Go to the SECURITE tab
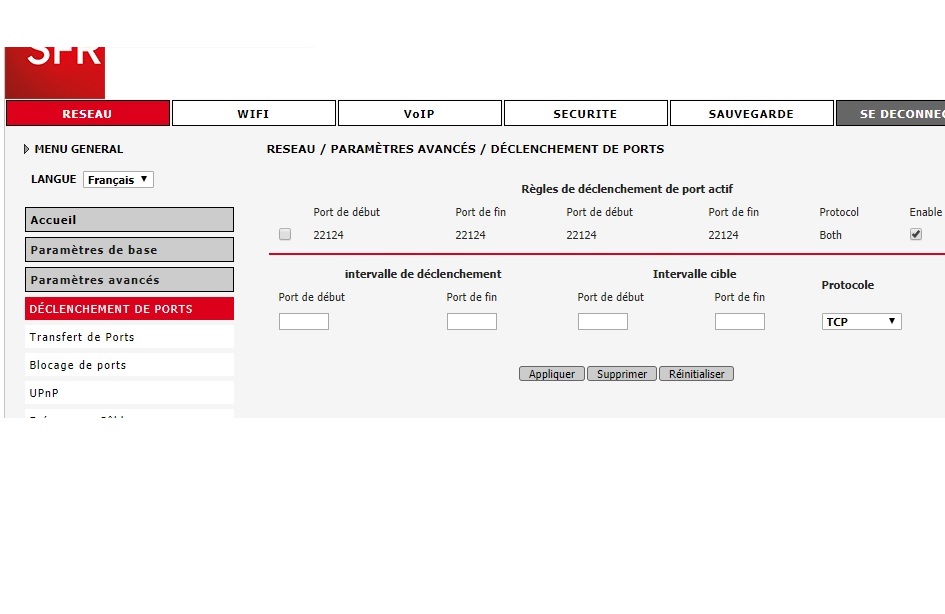Image resolution: width=945 pixels, height=614 pixels. 585,114
